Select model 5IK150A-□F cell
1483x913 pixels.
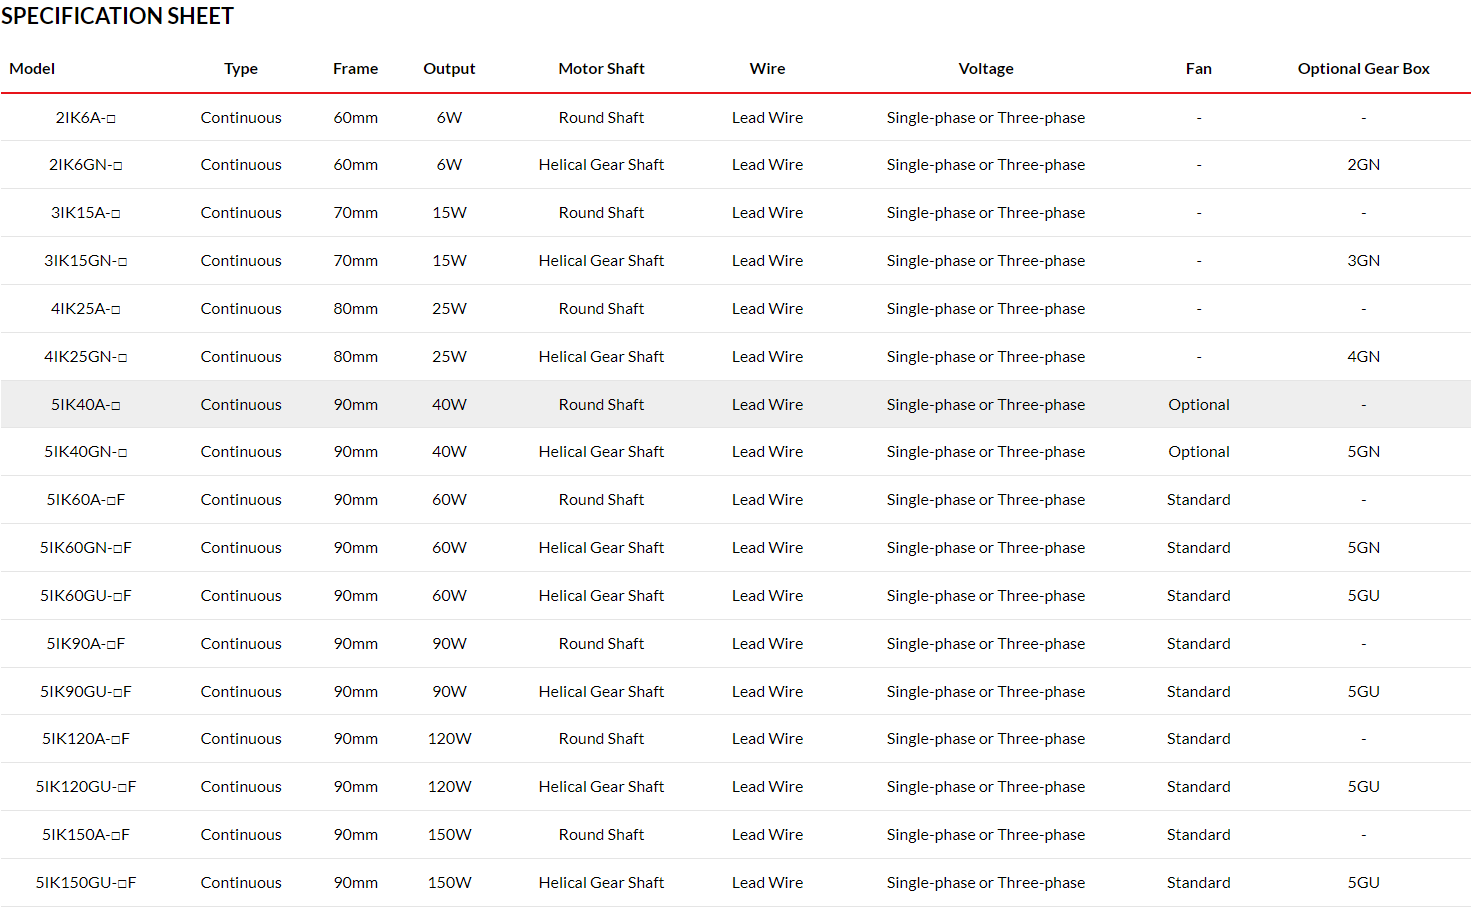point(86,835)
